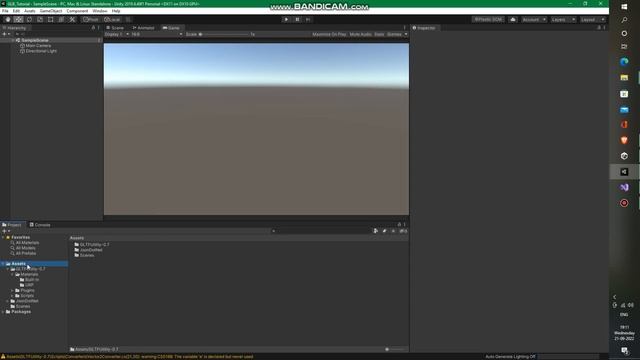Select the Rect tool
Image resolution: width=640 pixels, height=360 pixels.
tap(51, 19)
